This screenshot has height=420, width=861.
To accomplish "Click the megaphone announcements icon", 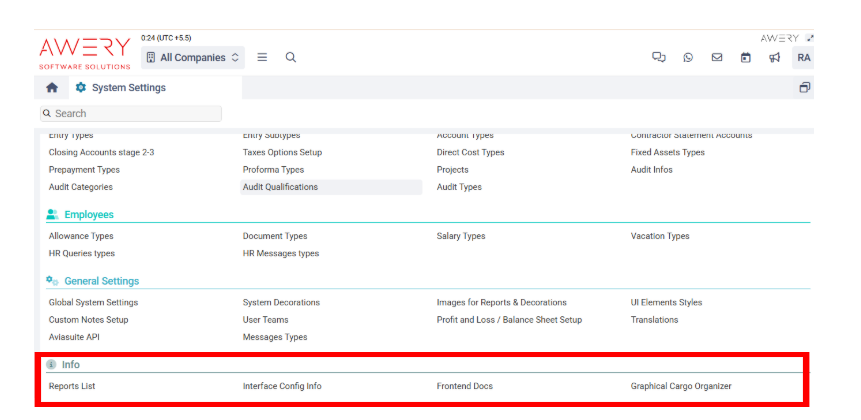I will coord(774,58).
